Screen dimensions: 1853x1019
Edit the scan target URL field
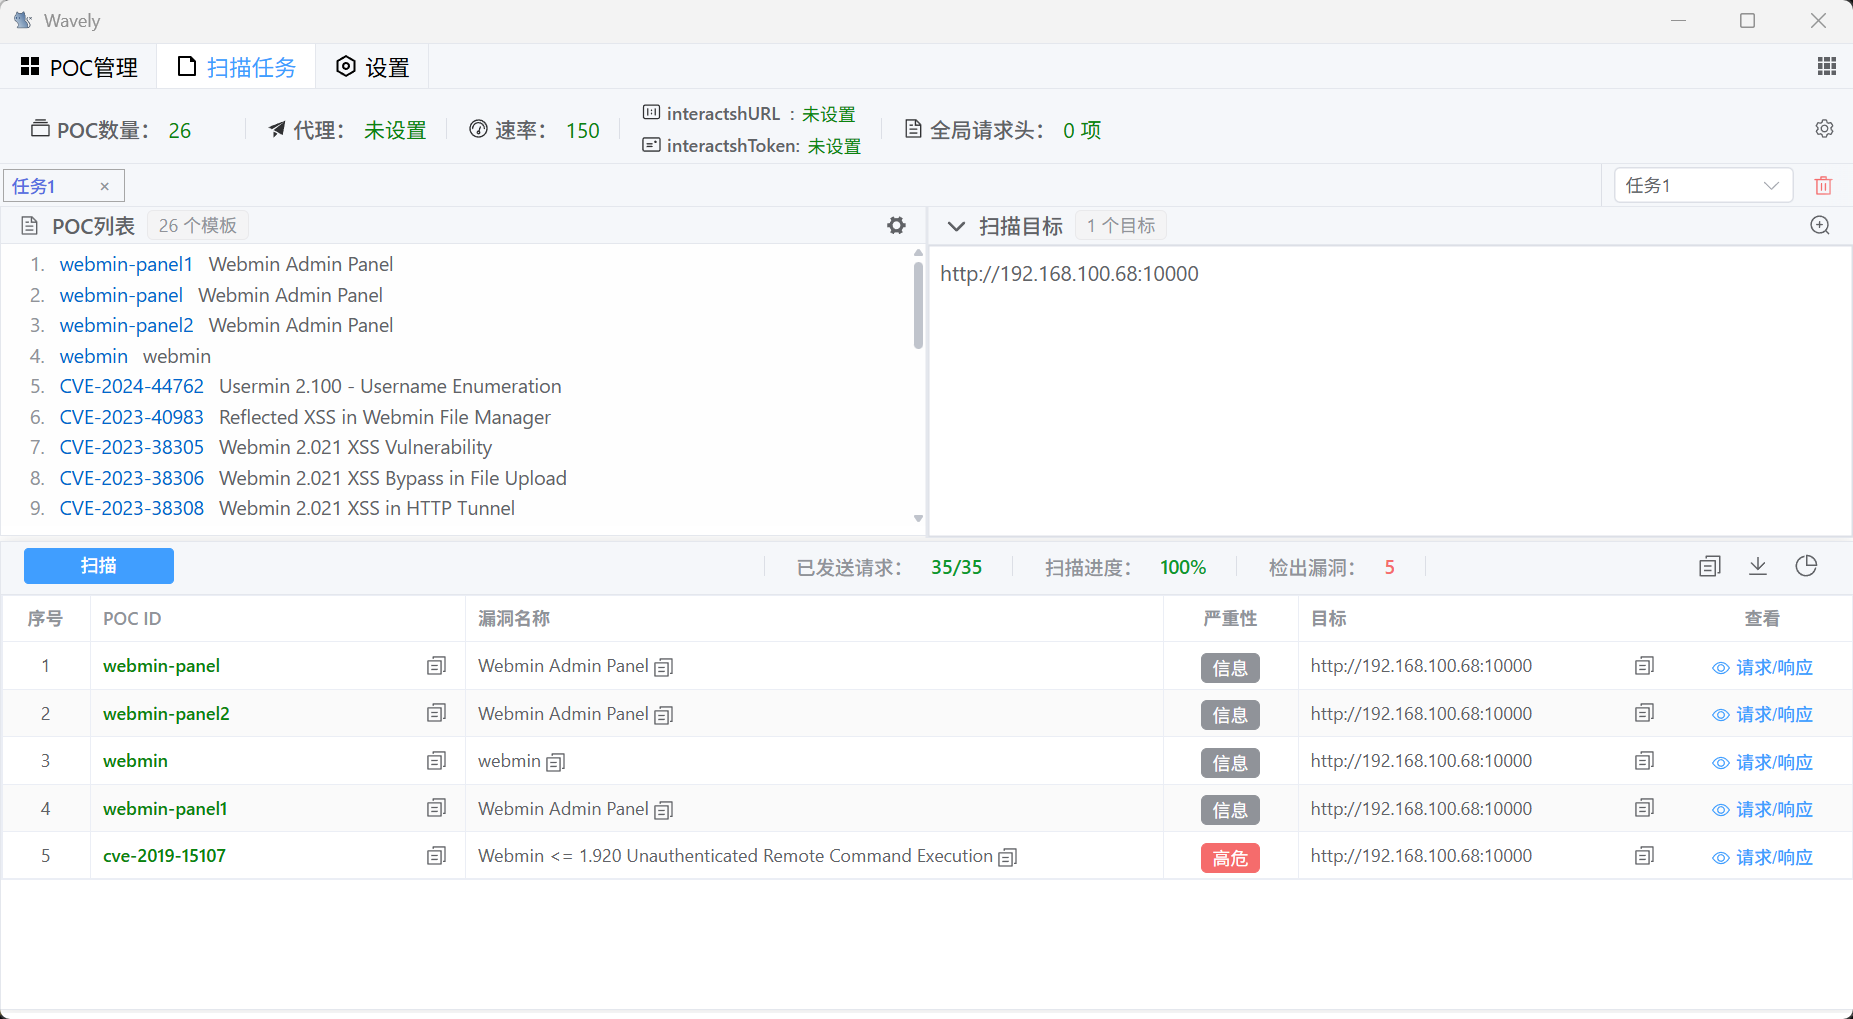point(1390,391)
